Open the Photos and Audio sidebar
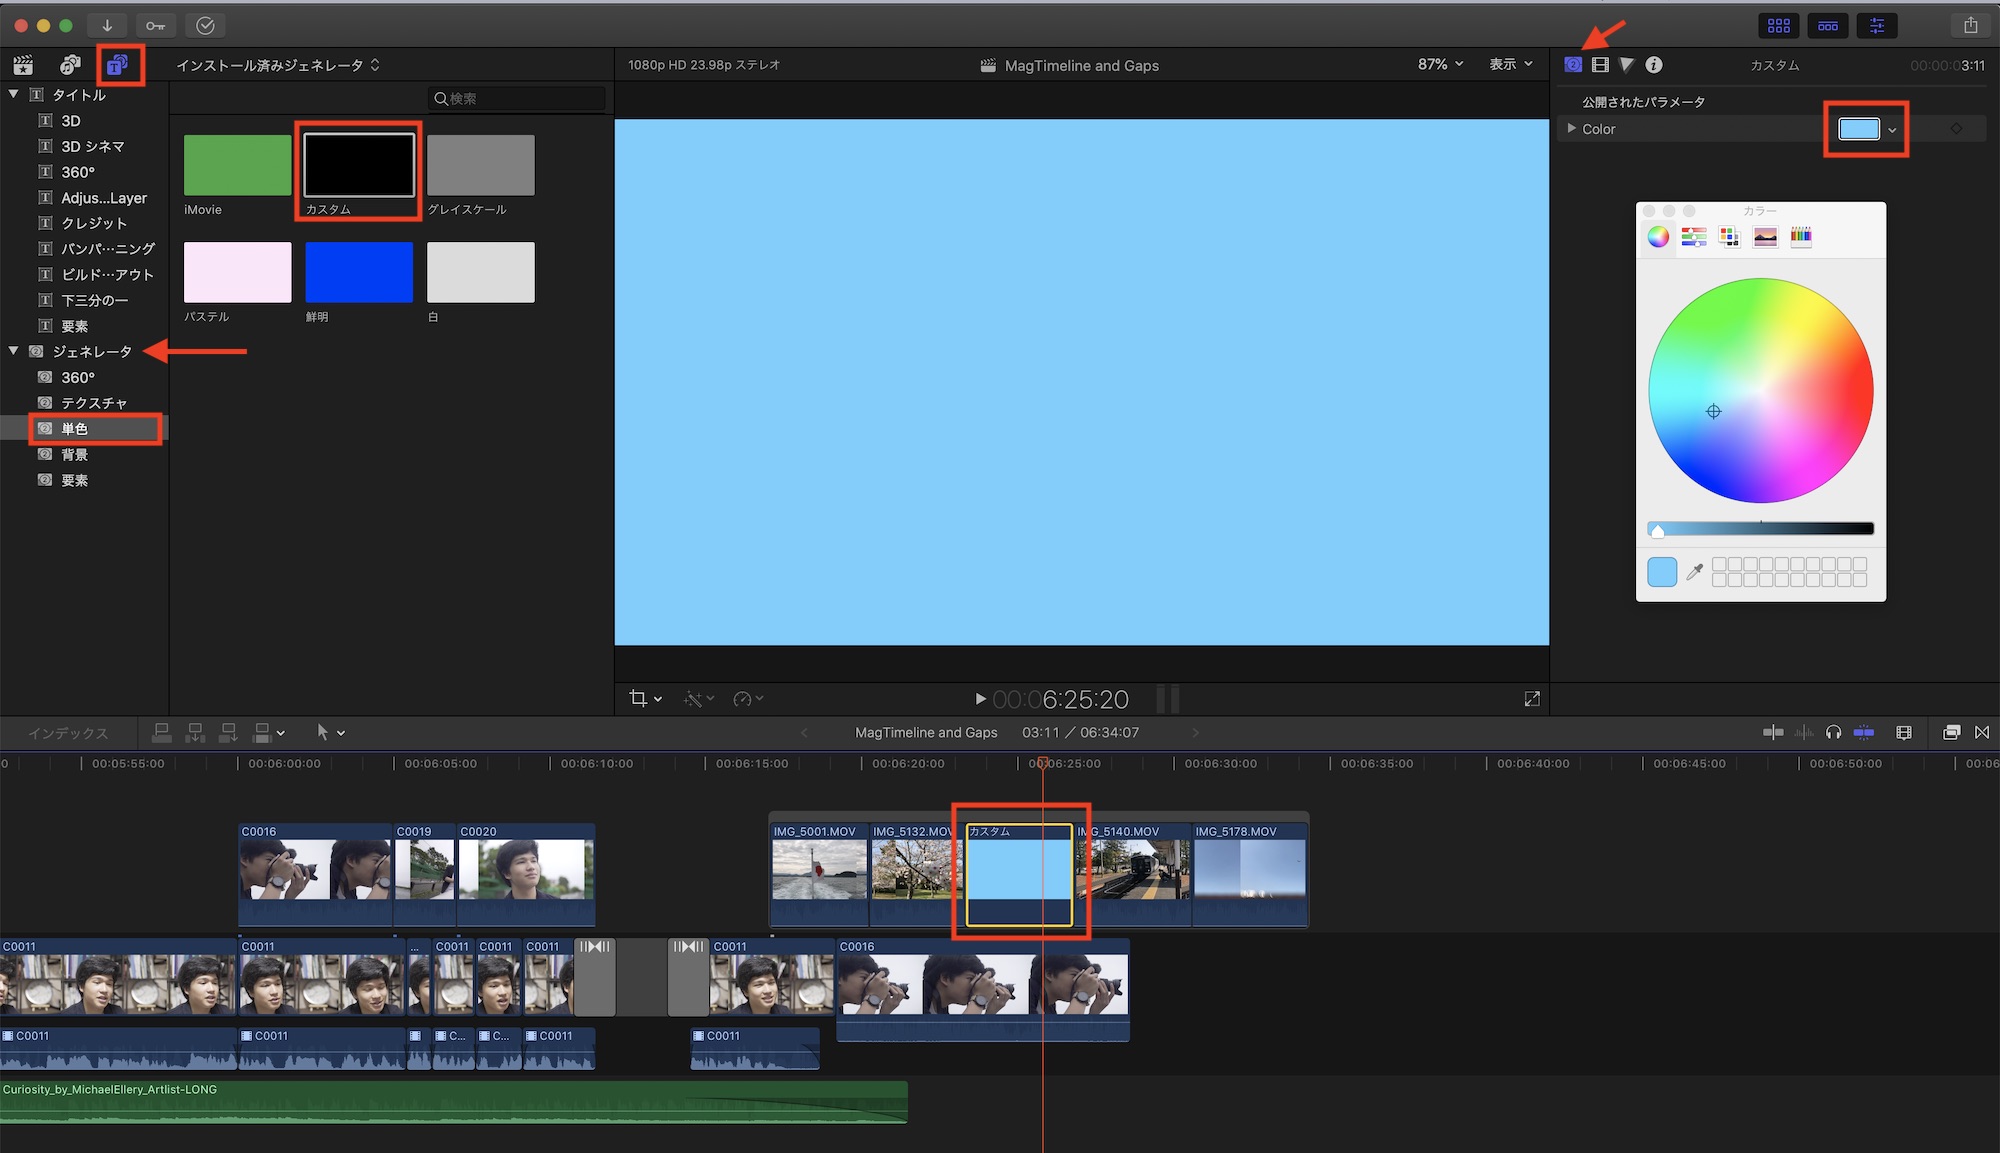Viewport: 2000px width, 1153px height. tap(70, 65)
